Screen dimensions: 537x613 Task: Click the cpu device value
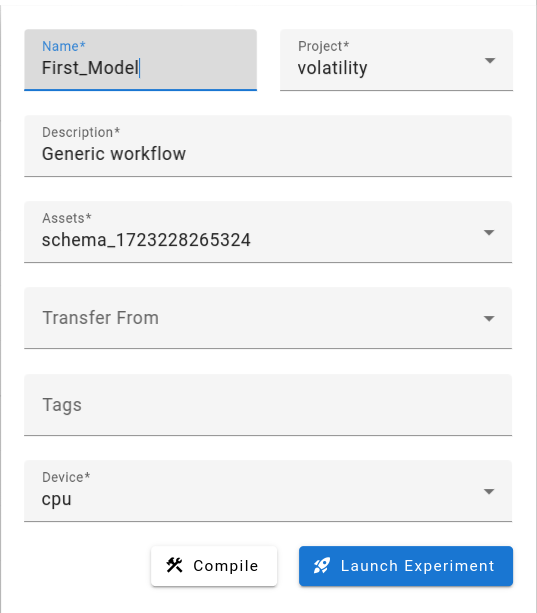pyautogui.click(x=57, y=500)
